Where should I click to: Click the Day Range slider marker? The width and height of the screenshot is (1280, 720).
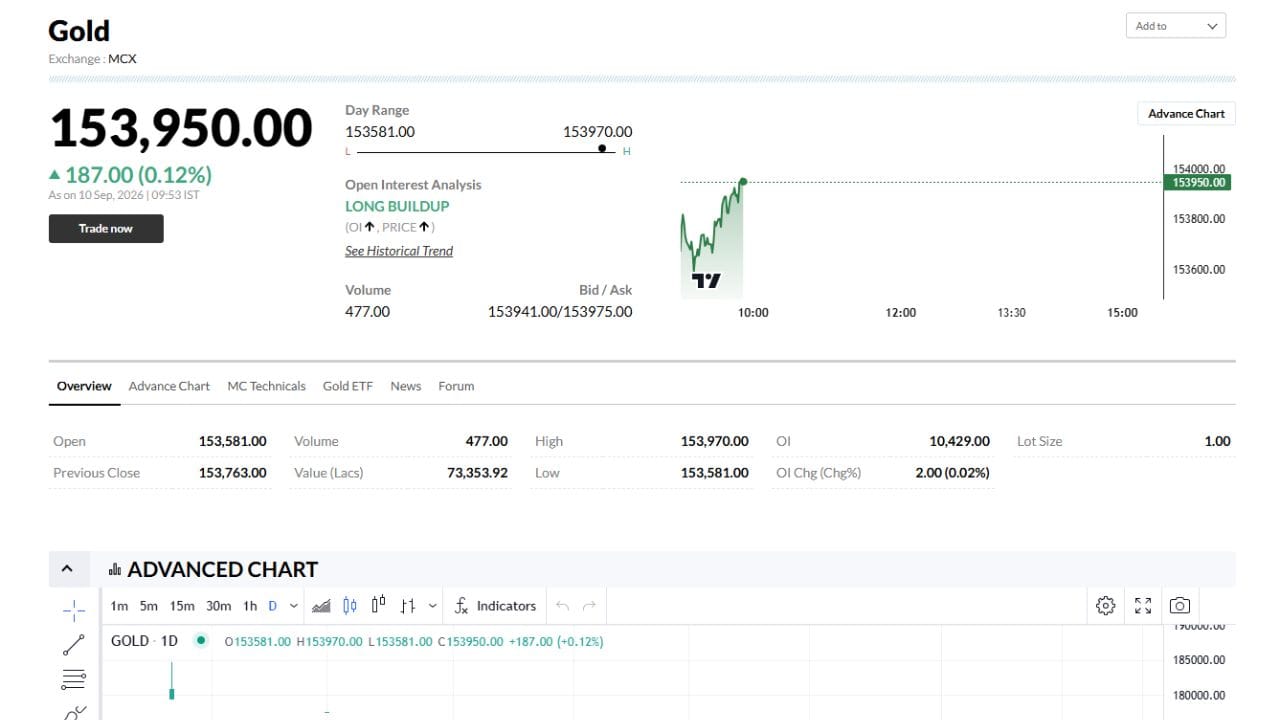[x=602, y=148]
